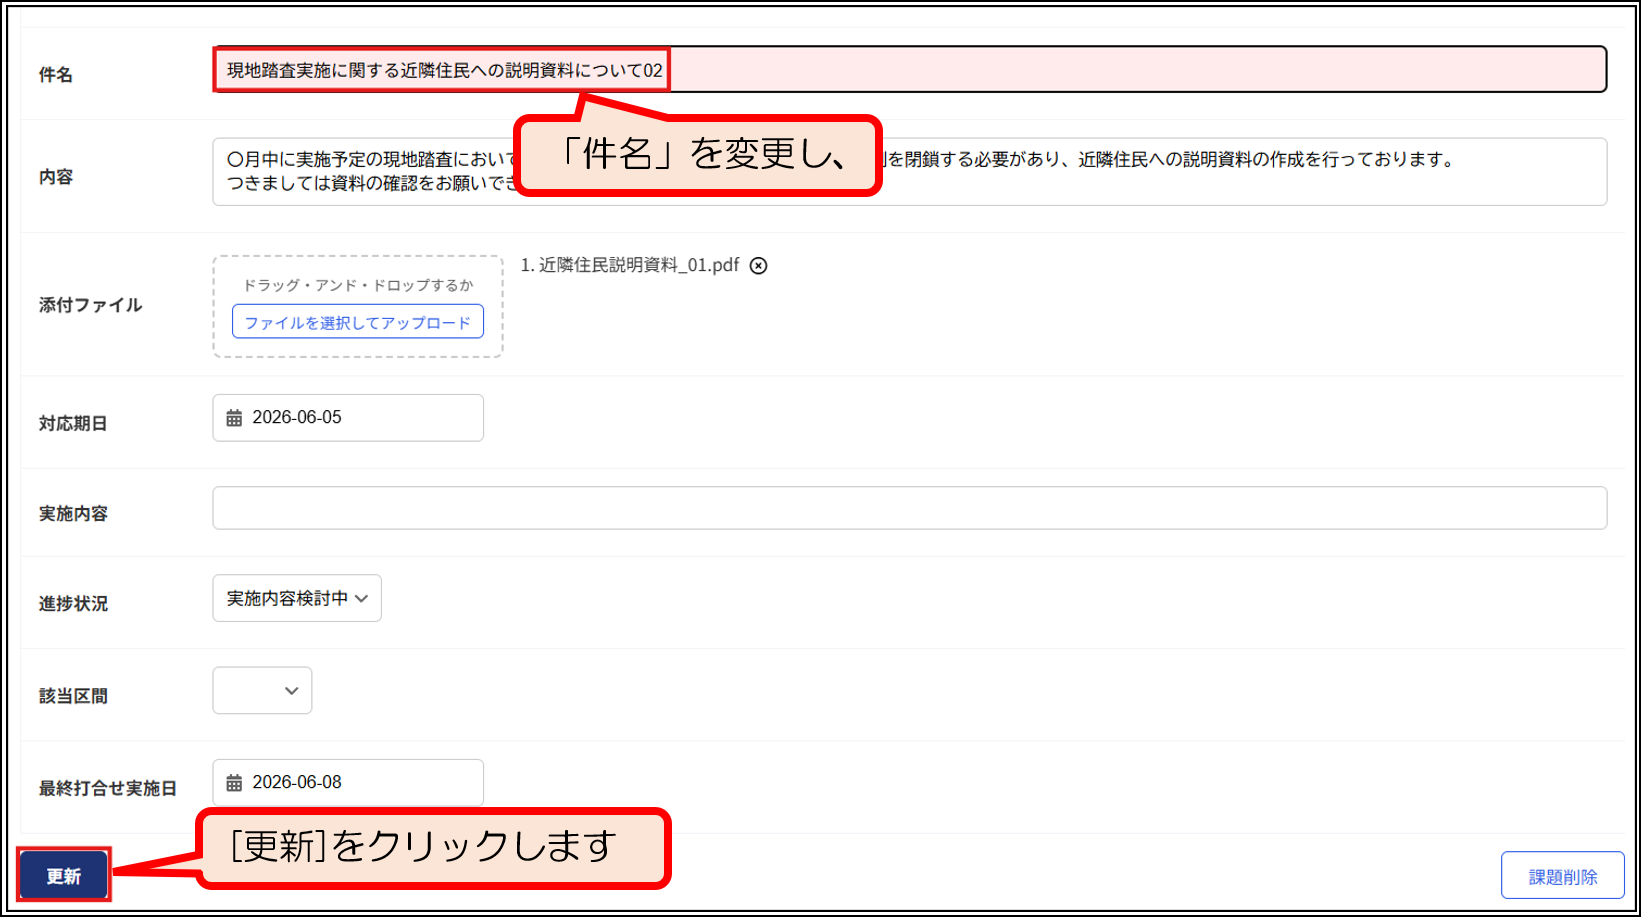Click the 実施内容 label
This screenshot has width=1641, height=917.
click(x=73, y=513)
